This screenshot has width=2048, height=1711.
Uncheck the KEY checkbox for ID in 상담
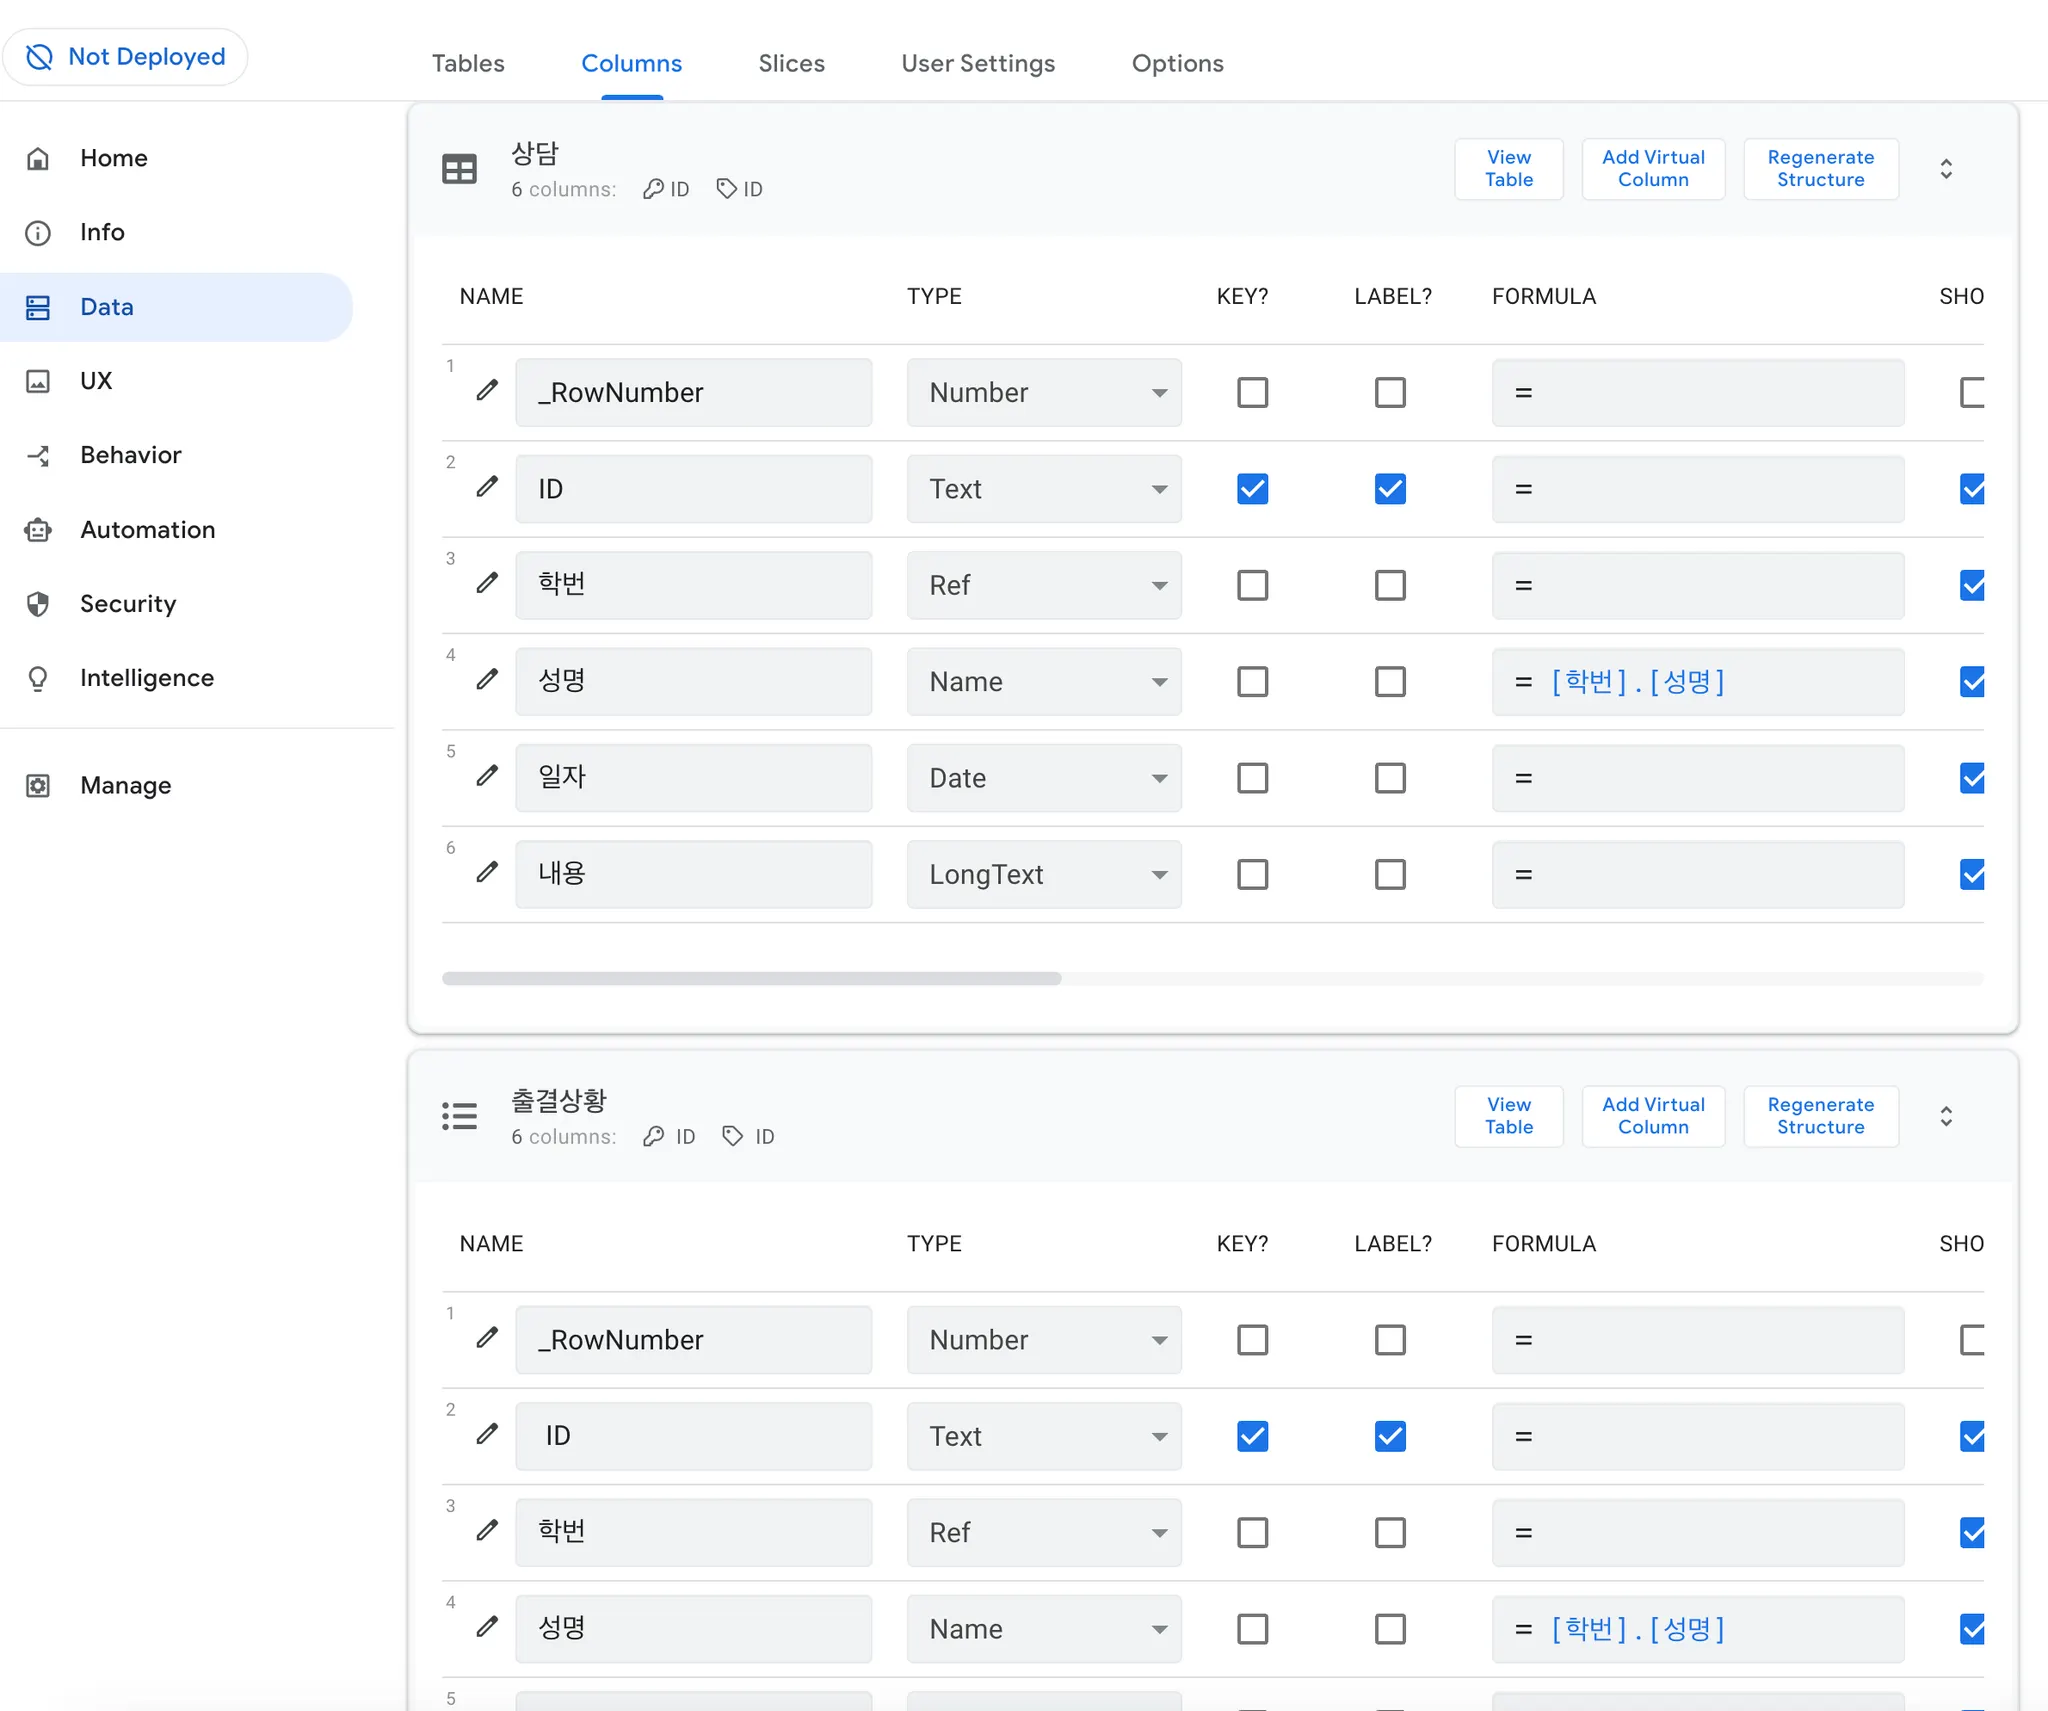tap(1252, 489)
